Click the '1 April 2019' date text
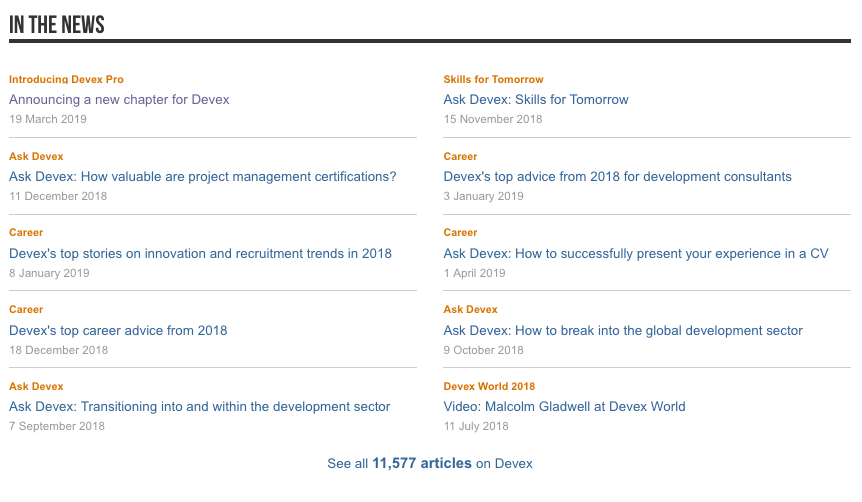862x502 pixels. pyautogui.click(x=474, y=273)
